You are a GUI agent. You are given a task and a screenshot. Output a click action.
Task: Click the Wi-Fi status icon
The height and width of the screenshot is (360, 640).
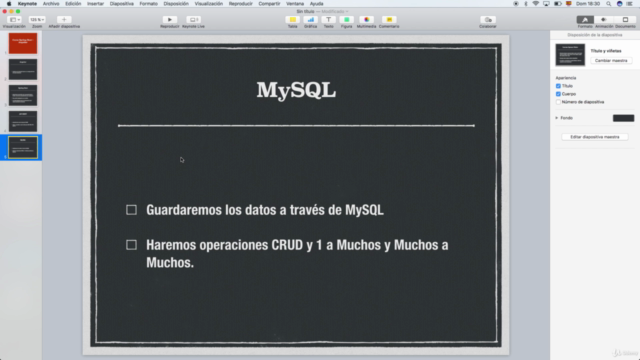[x=536, y=4]
